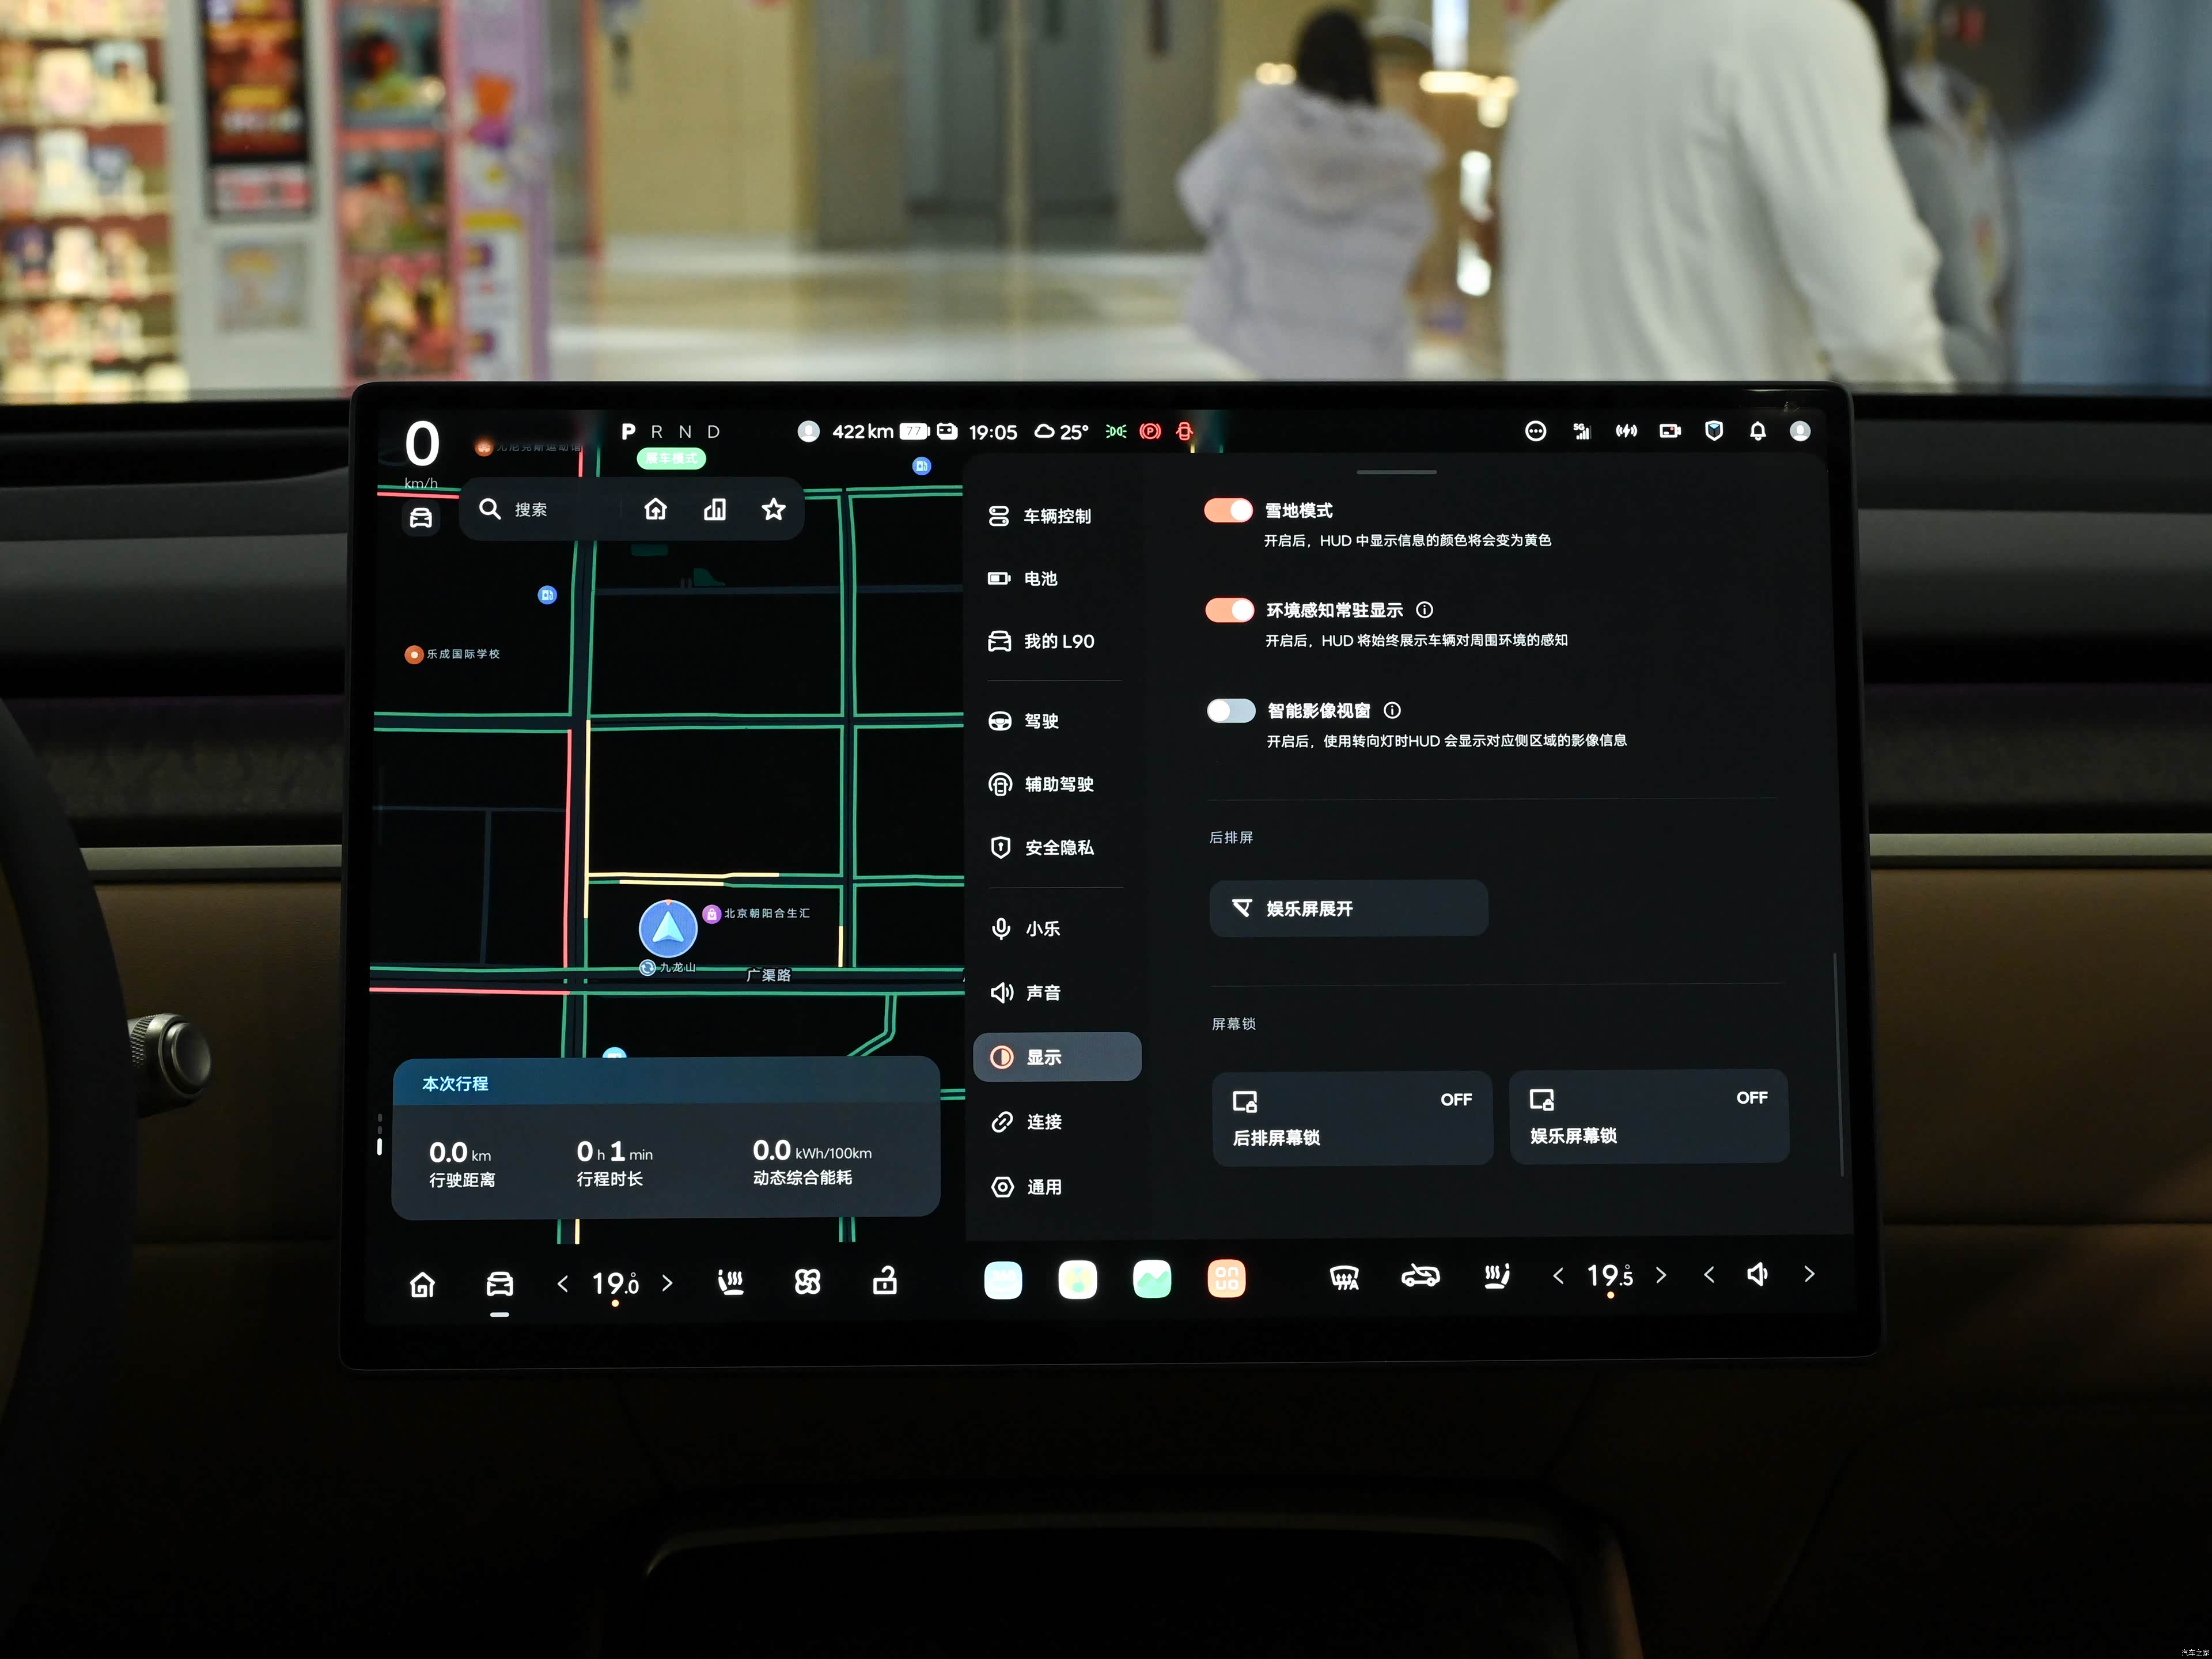This screenshot has height=1659, width=2212.
Task: Tap the rear defrost icon
Action: (1344, 1277)
